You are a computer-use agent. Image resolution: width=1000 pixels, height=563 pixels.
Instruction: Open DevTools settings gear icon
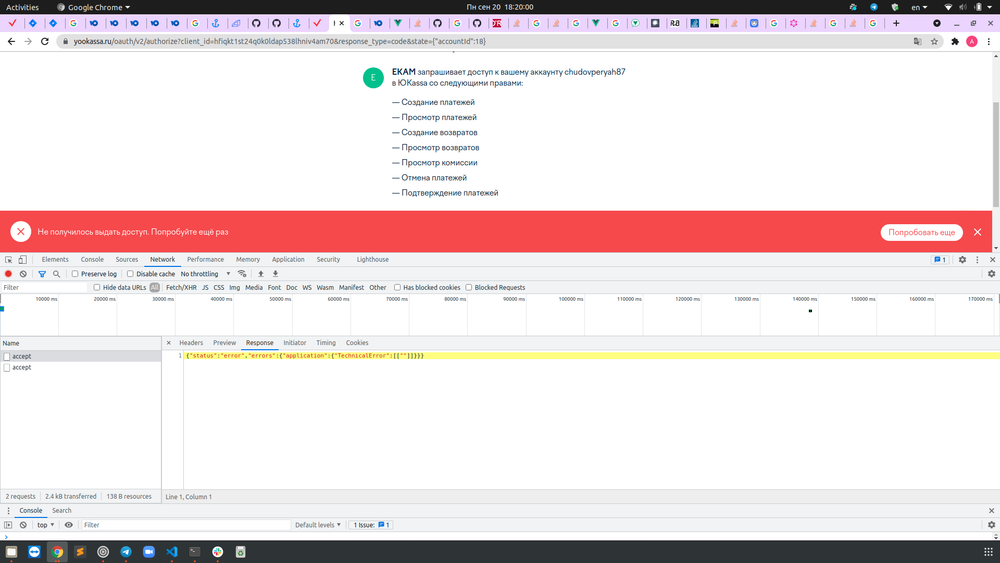[962, 259]
